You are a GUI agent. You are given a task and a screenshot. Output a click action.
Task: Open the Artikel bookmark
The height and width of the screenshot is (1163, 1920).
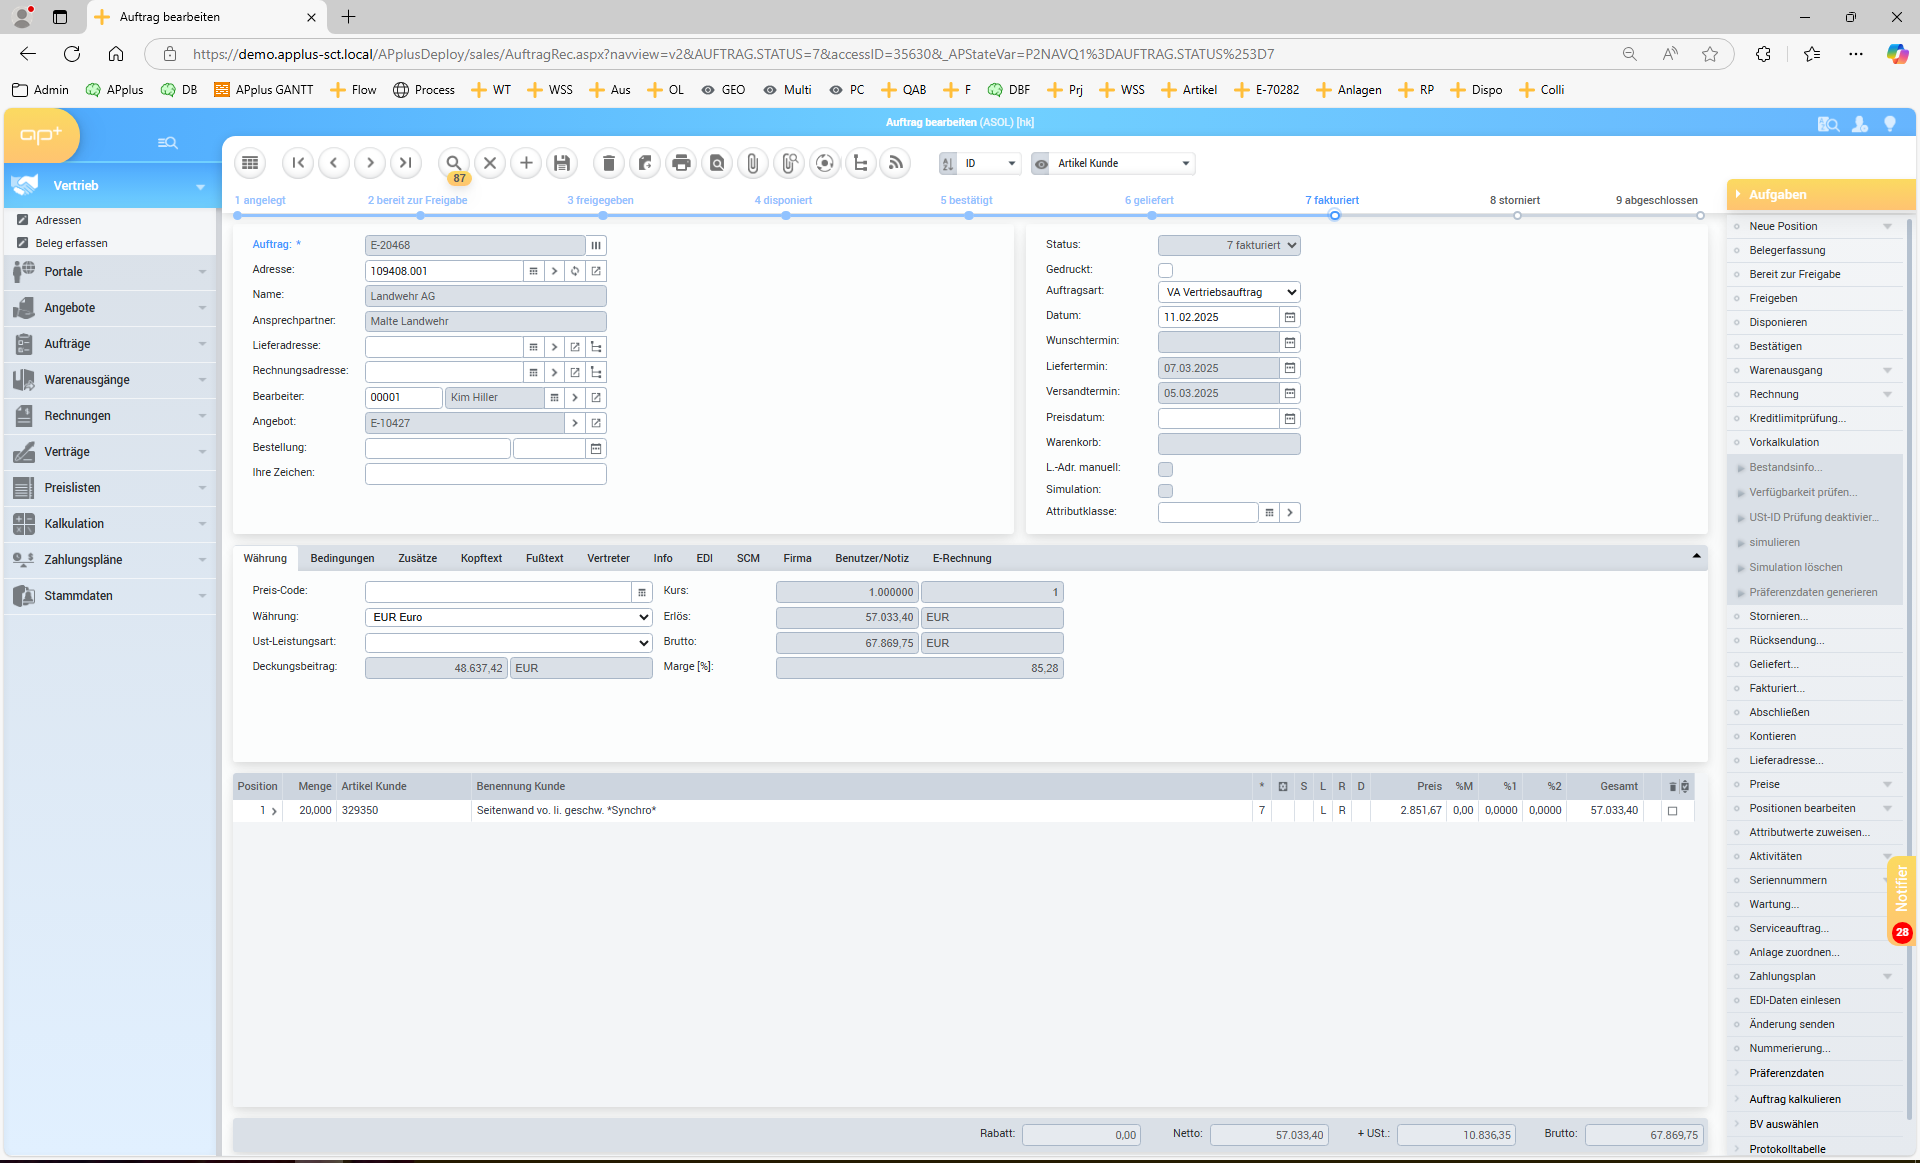[1189, 90]
